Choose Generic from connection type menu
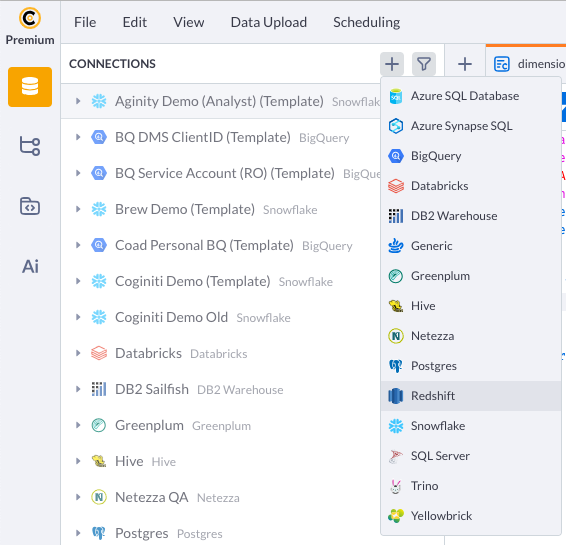The width and height of the screenshot is (566, 545). (471, 246)
